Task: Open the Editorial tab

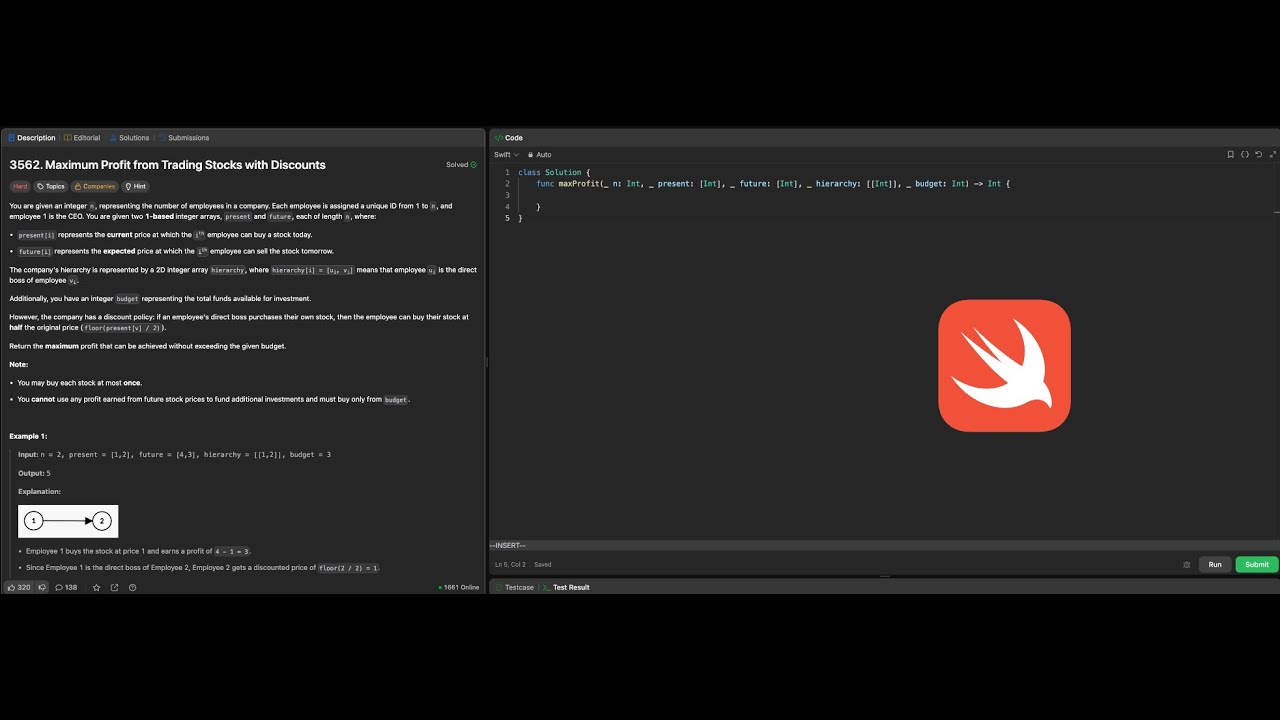Action: click(x=82, y=138)
